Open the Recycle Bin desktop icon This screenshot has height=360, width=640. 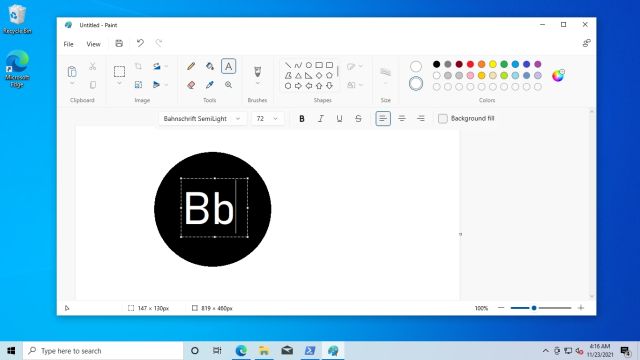17,19
